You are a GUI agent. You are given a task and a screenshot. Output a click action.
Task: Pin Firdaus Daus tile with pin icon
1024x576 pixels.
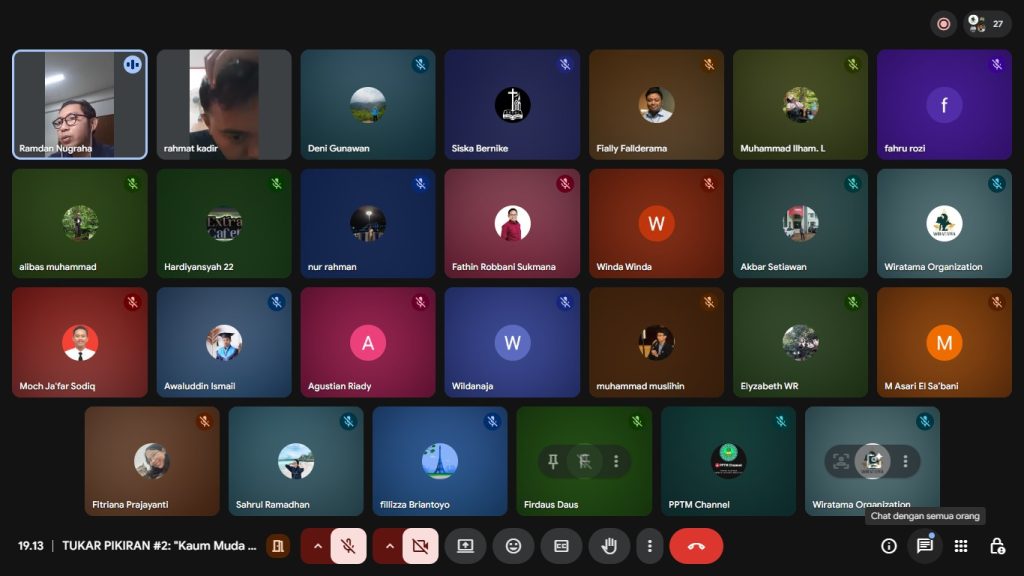tap(552, 461)
